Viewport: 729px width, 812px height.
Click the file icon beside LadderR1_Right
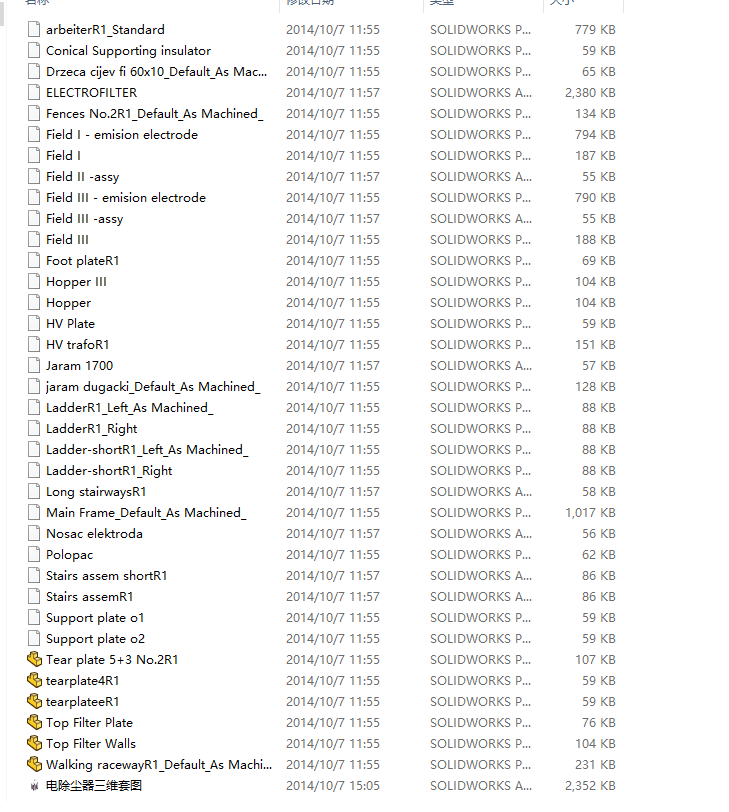coord(34,429)
